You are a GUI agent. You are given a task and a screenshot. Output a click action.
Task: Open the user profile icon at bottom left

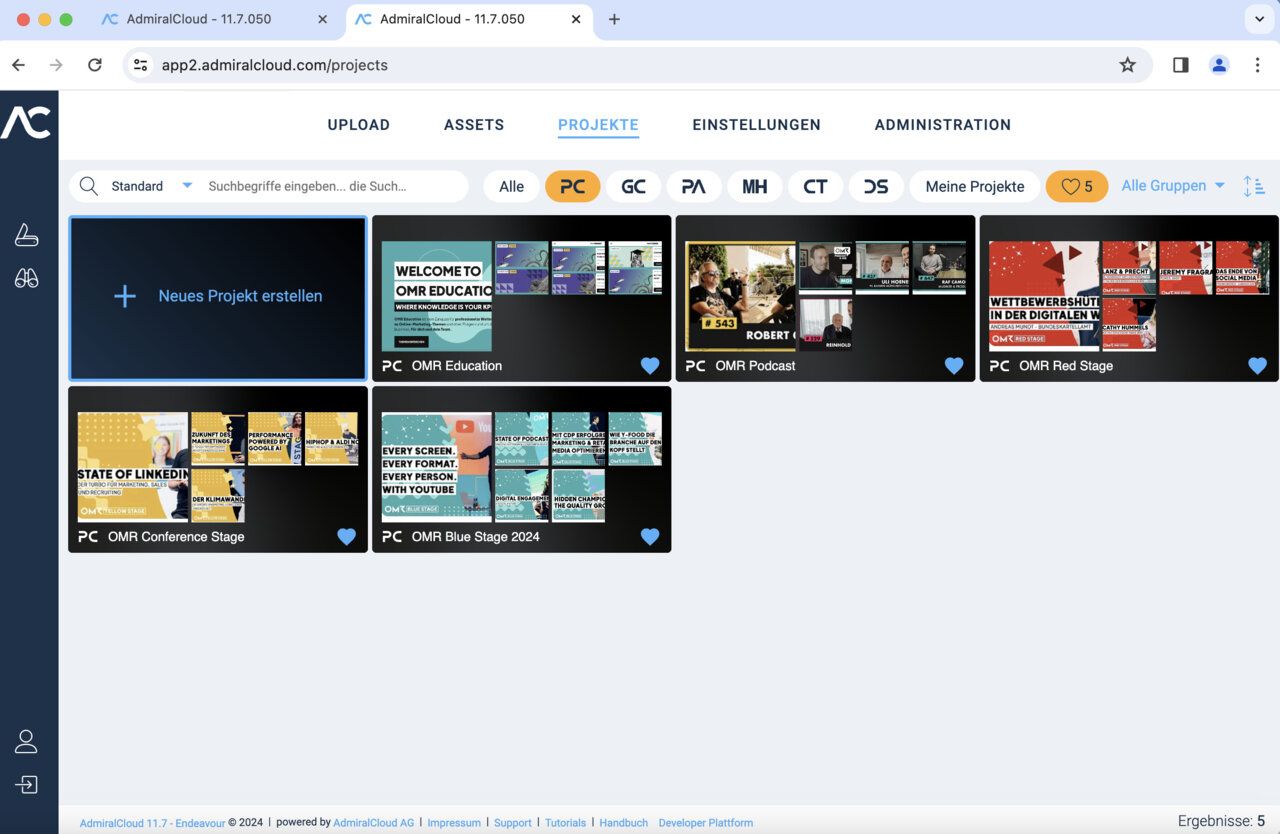[x=27, y=740]
